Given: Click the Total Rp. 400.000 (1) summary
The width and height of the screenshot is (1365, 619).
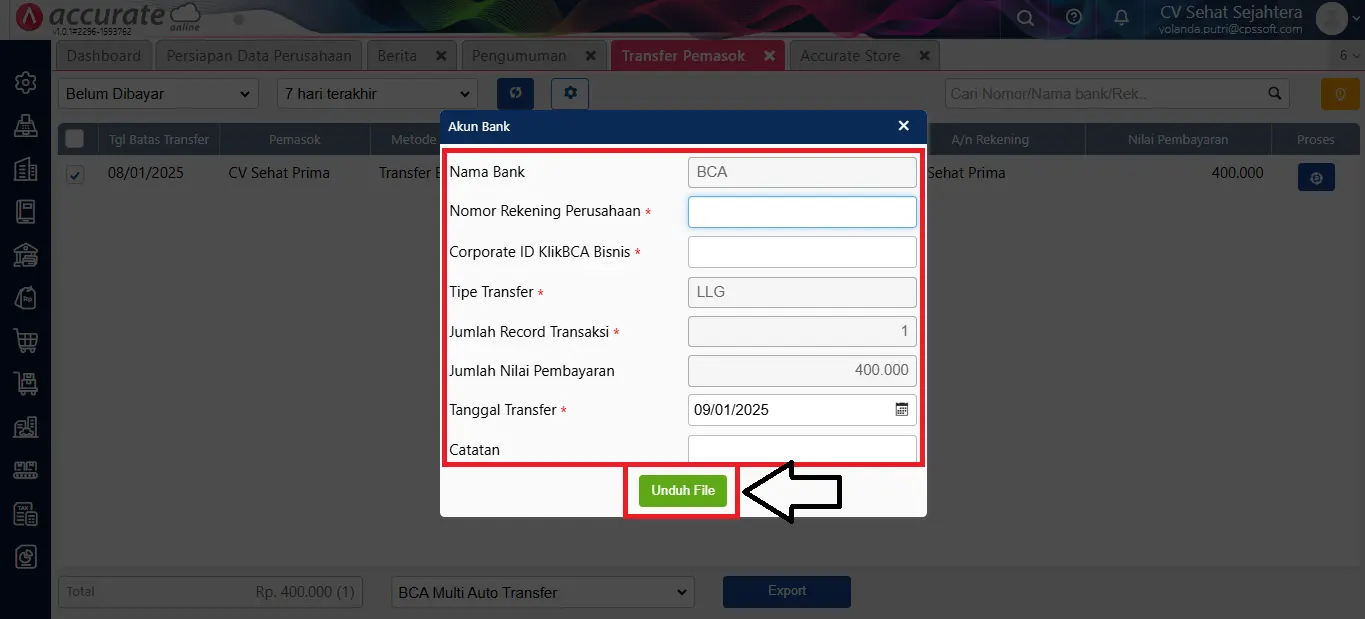Looking at the screenshot, I should (210, 592).
